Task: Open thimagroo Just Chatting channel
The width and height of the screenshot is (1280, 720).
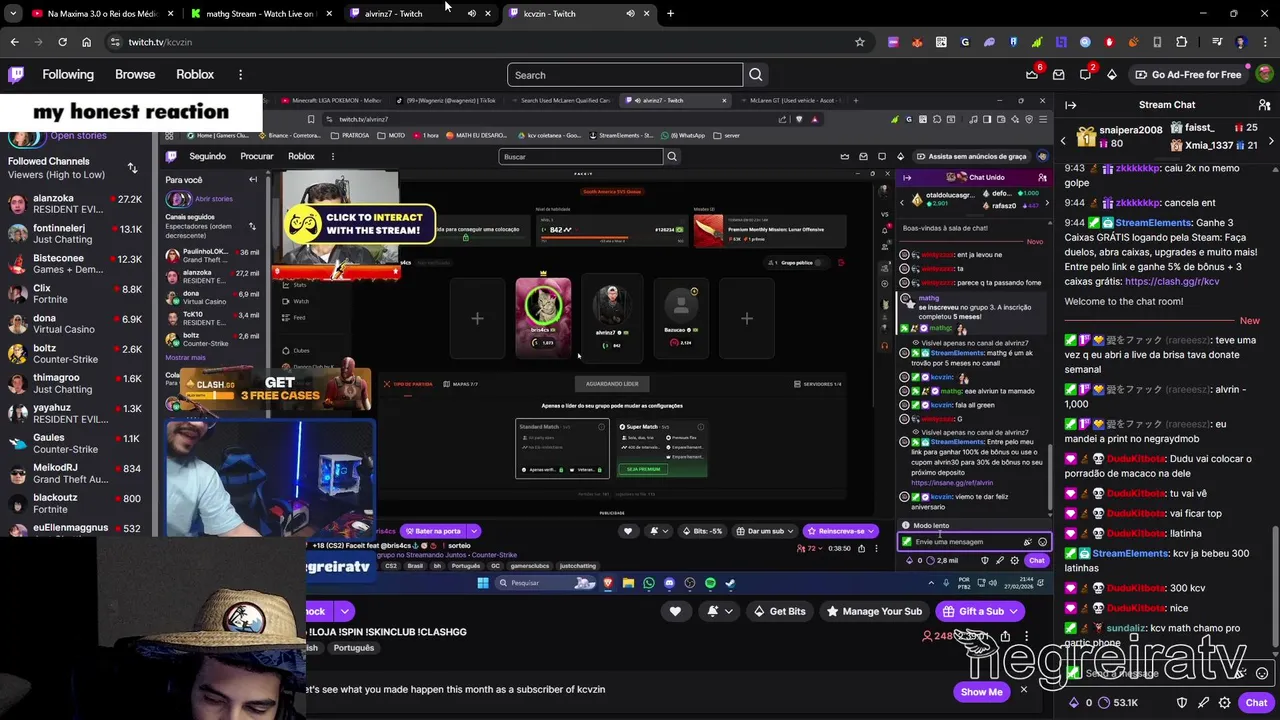Action: pos(75,384)
